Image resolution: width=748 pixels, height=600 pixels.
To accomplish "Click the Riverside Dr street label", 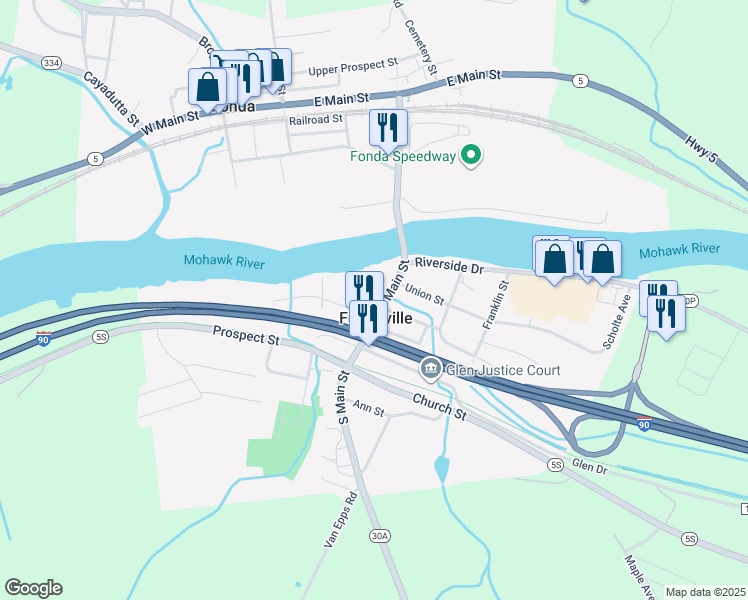I will pyautogui.click(x=449, y=265).
